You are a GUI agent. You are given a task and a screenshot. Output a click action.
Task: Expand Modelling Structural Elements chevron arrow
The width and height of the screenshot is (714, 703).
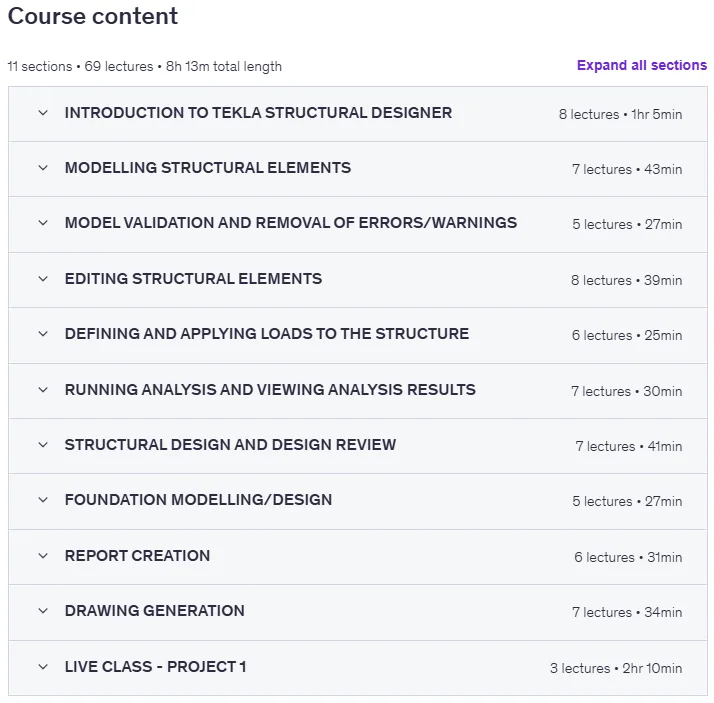click(x=43, y=168)
